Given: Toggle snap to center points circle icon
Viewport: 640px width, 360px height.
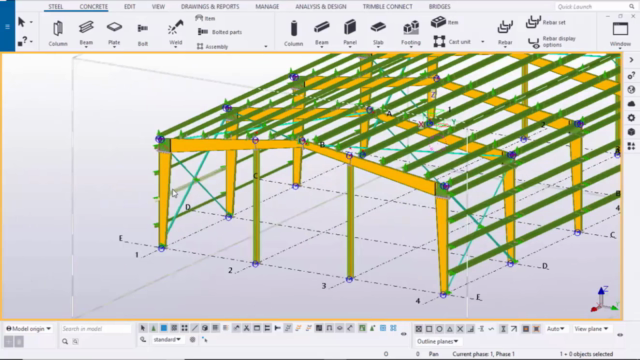Looking at the screenshot, I should 439,329.
